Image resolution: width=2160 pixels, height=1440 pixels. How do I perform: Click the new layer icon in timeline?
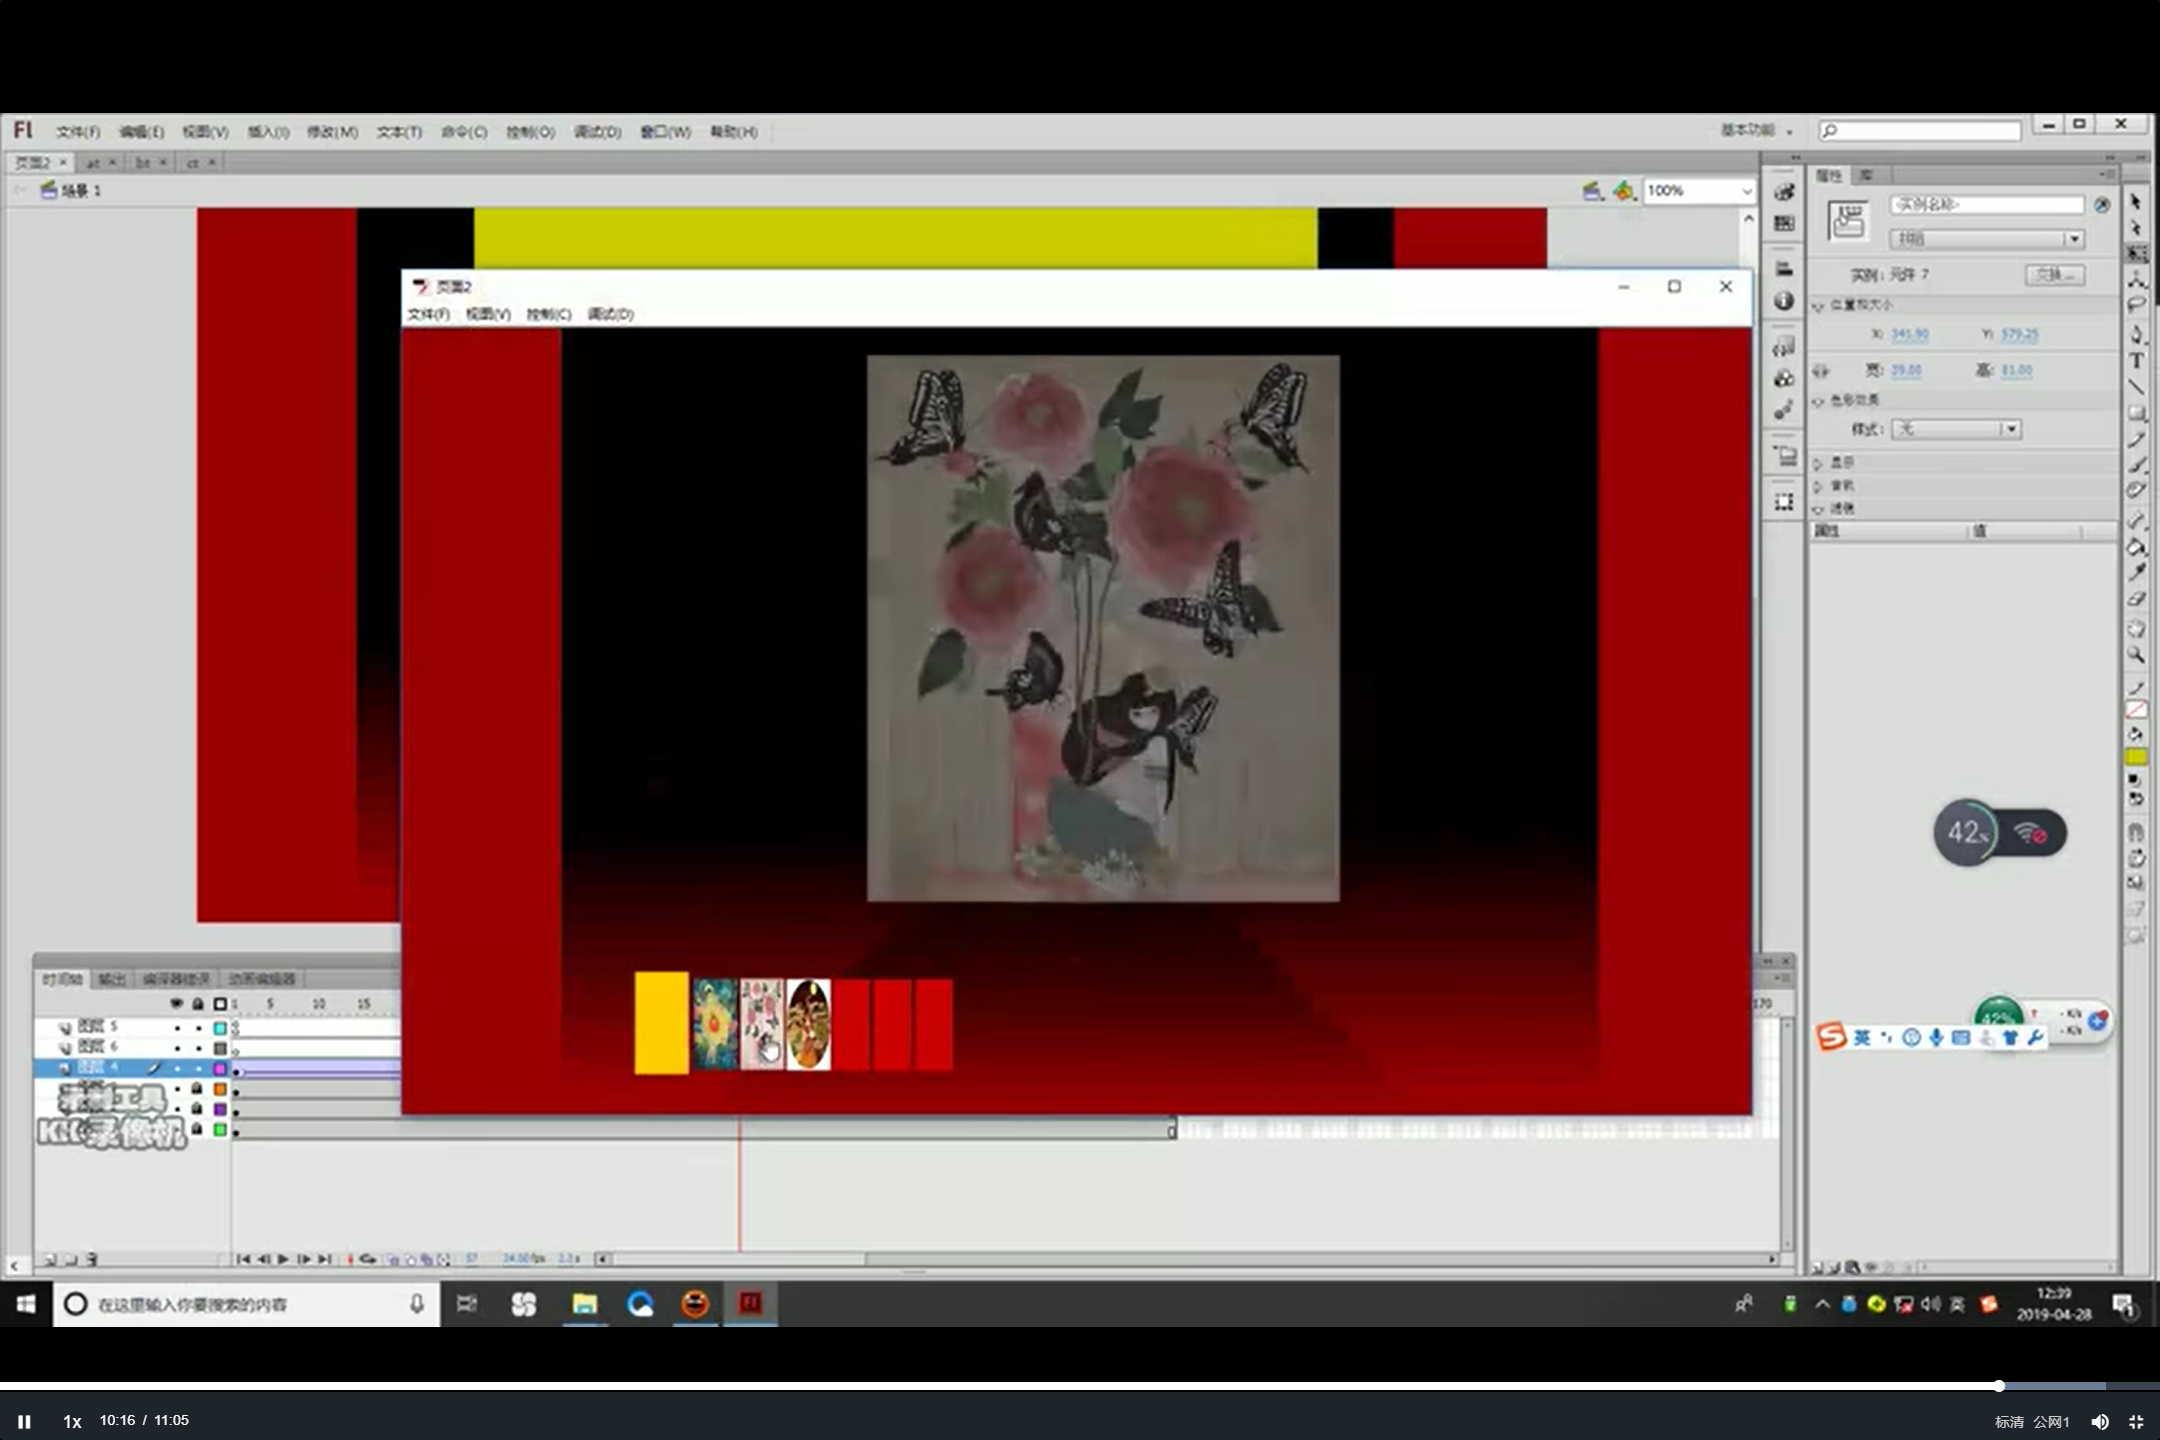tap(49, 1259)
